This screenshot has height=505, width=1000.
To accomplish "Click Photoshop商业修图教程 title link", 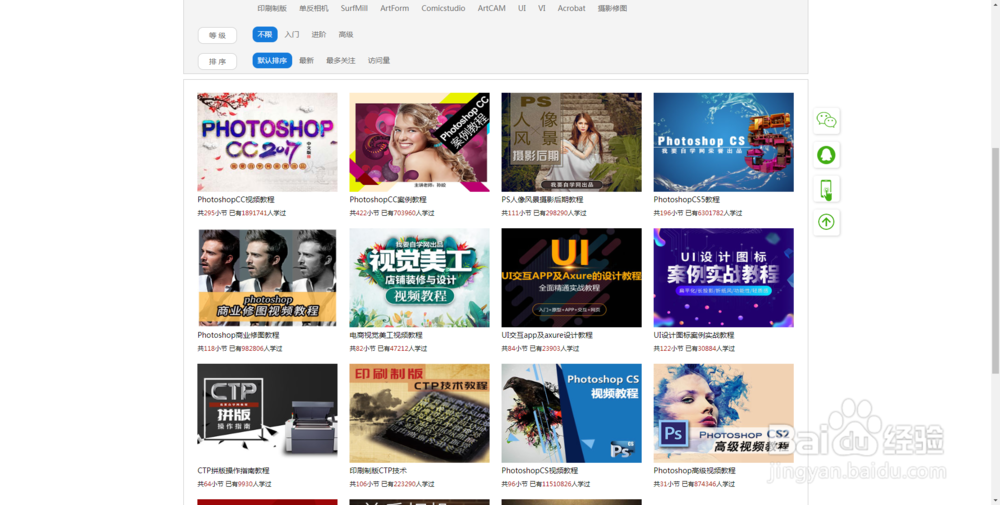I will coord(238,335).
